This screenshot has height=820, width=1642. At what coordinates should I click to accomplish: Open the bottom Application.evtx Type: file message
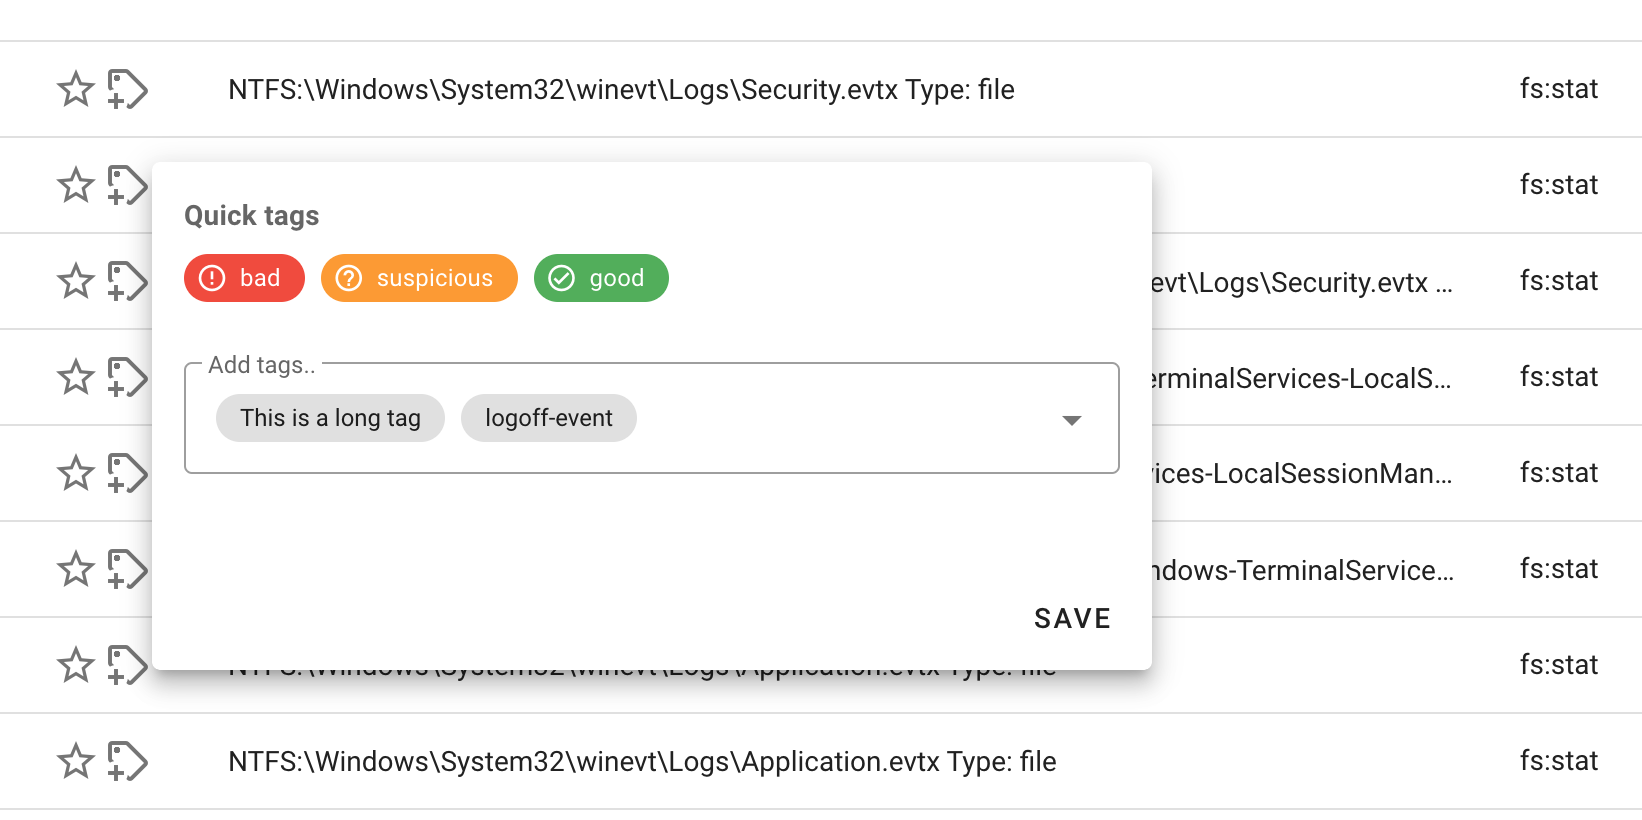click(x=642, y=762)
